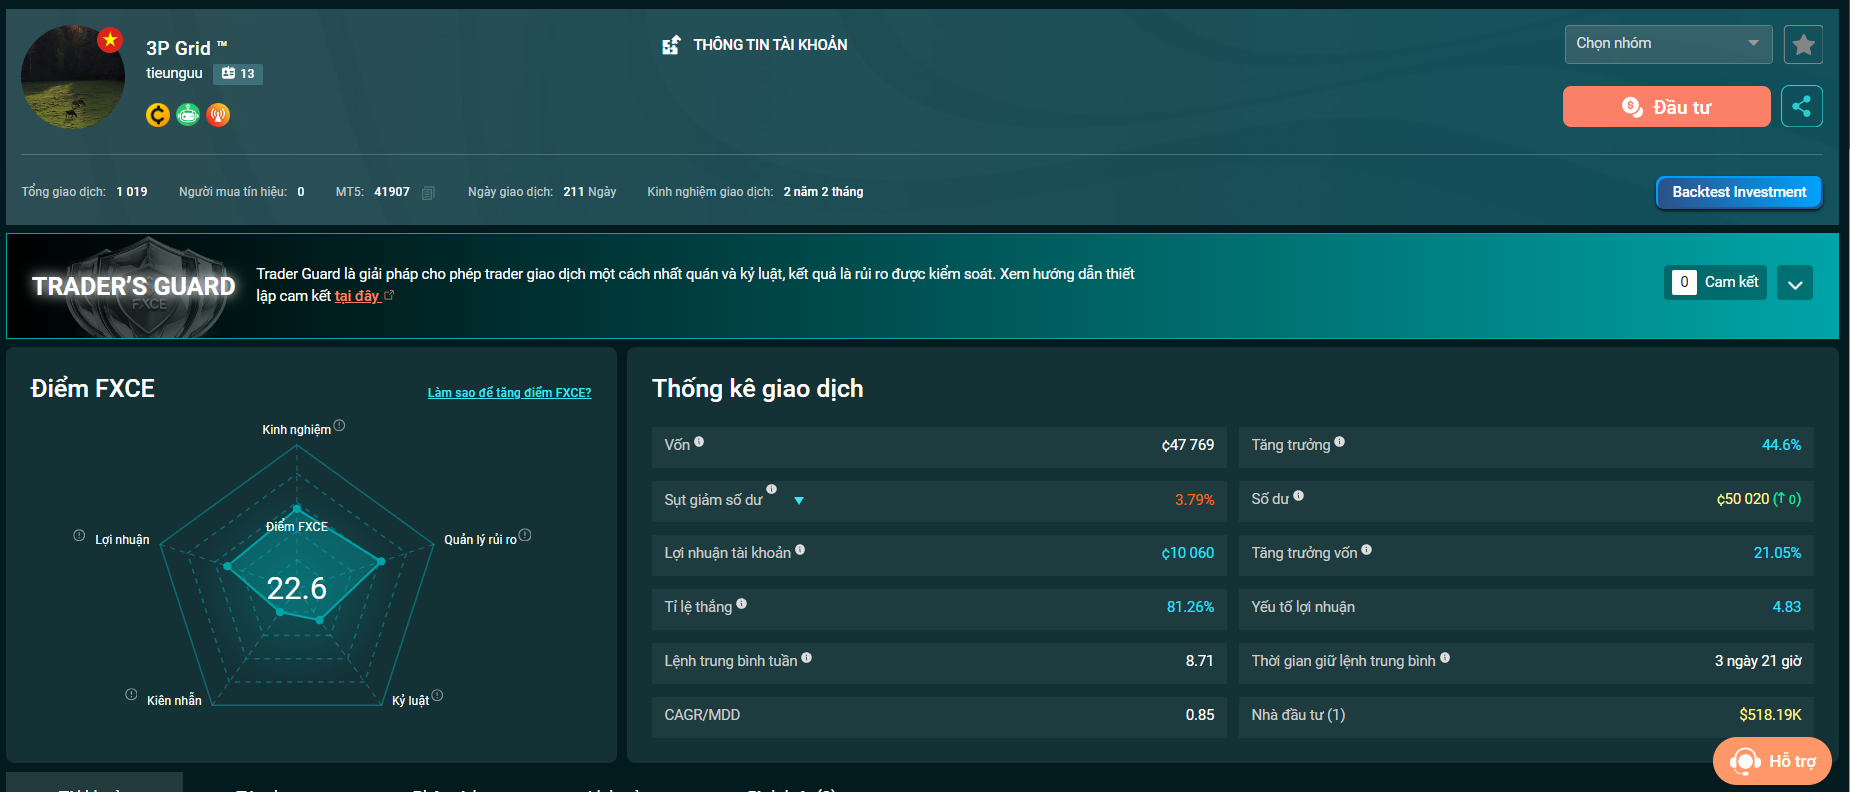Click info icon next to Kiên nhẫn
The height and width of the screenshot is (792, 1850).
point(131,694)
